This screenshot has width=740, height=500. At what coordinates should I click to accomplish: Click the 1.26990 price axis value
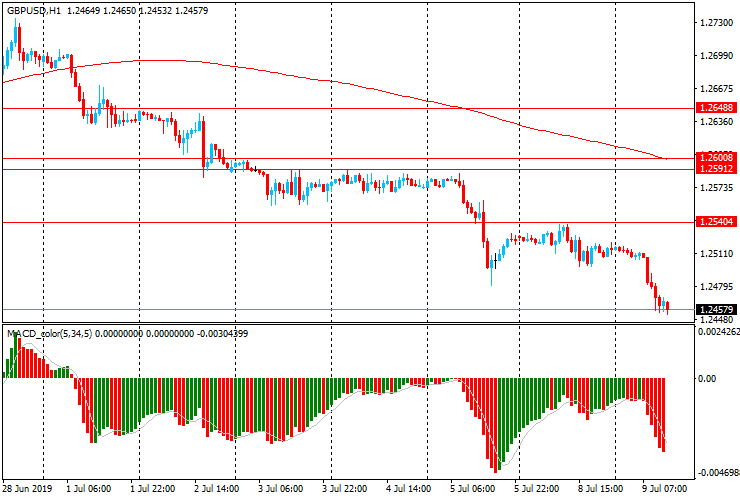click(717, 56)
